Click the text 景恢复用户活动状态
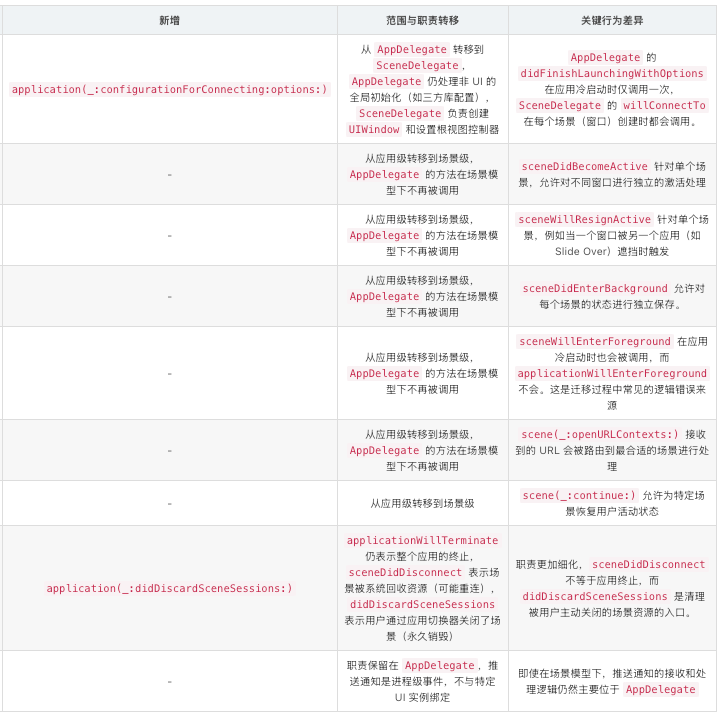Screen dimensions: 723x713 coord(612,511)
